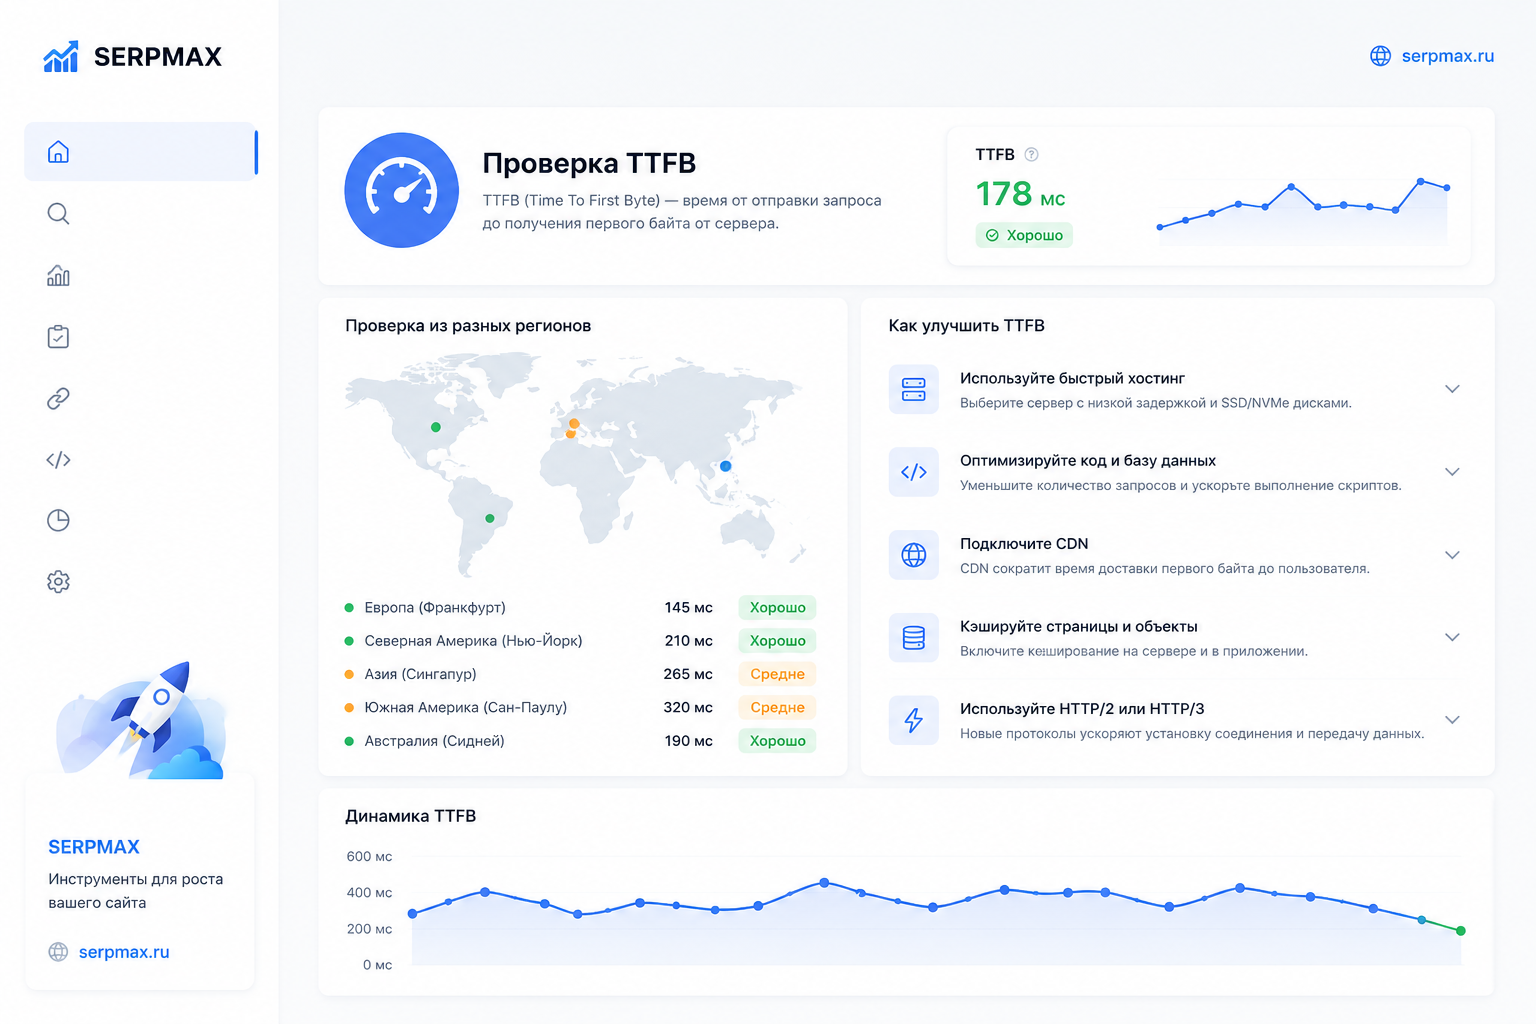The width and height of the screenshot is (1536, 1024).
Task: Click the last green point on Динамика chart
Action: (1461, 931)
